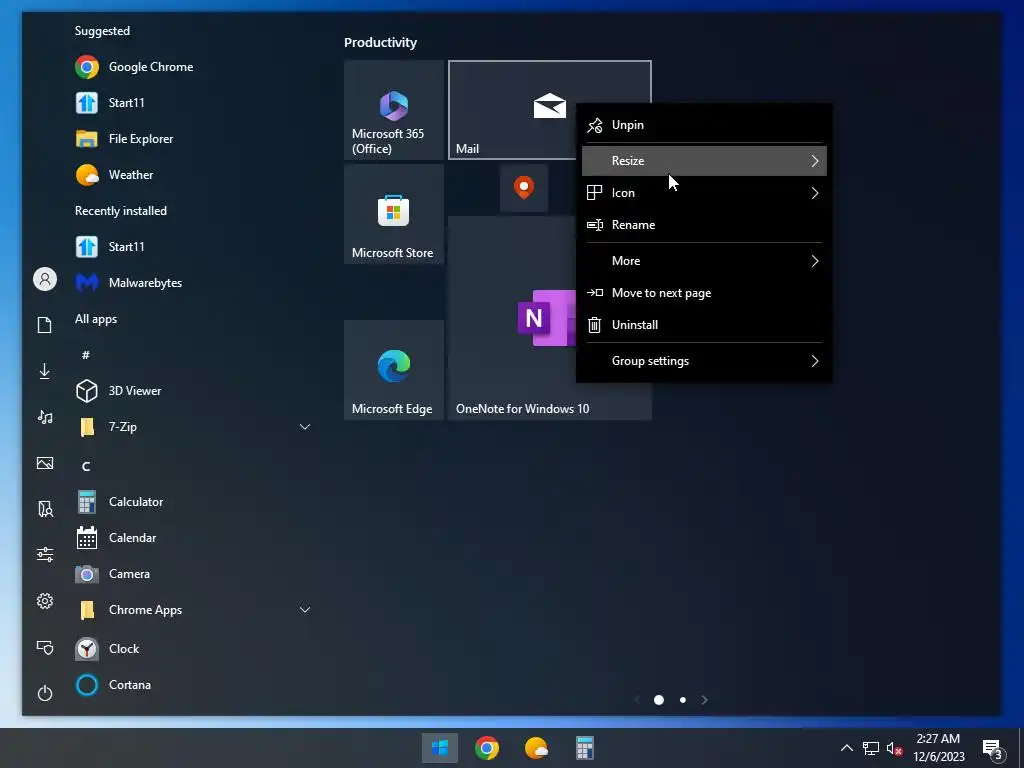Go to previous tile page arrow

[637, 700]
